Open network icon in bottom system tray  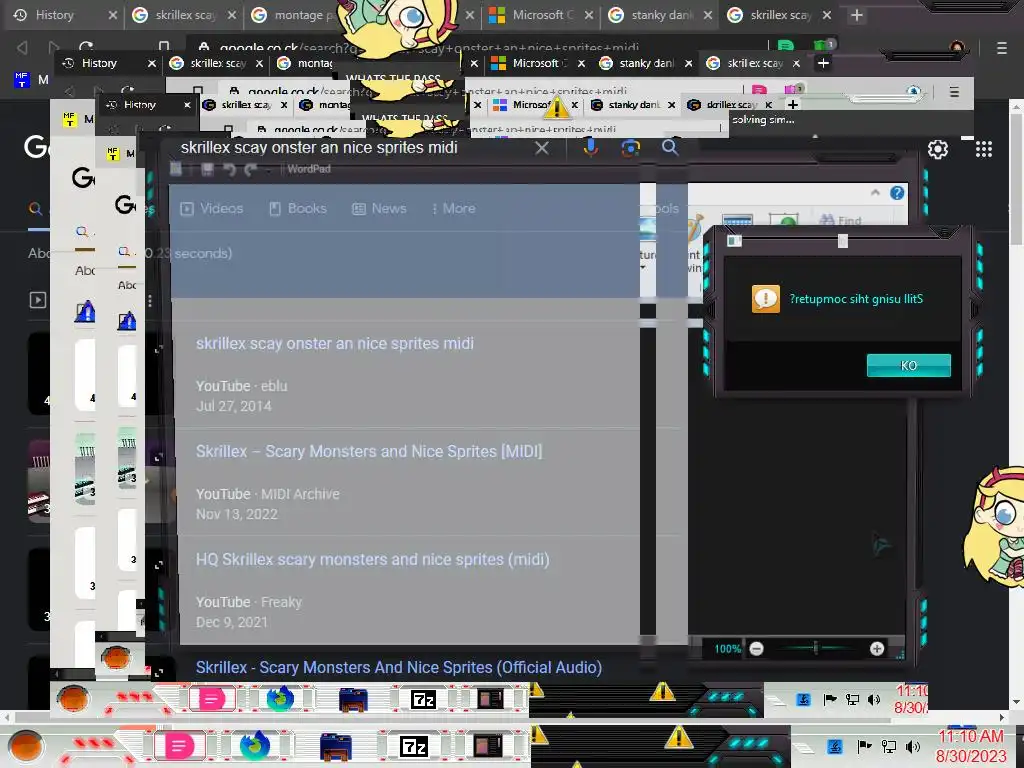(889, 746)
